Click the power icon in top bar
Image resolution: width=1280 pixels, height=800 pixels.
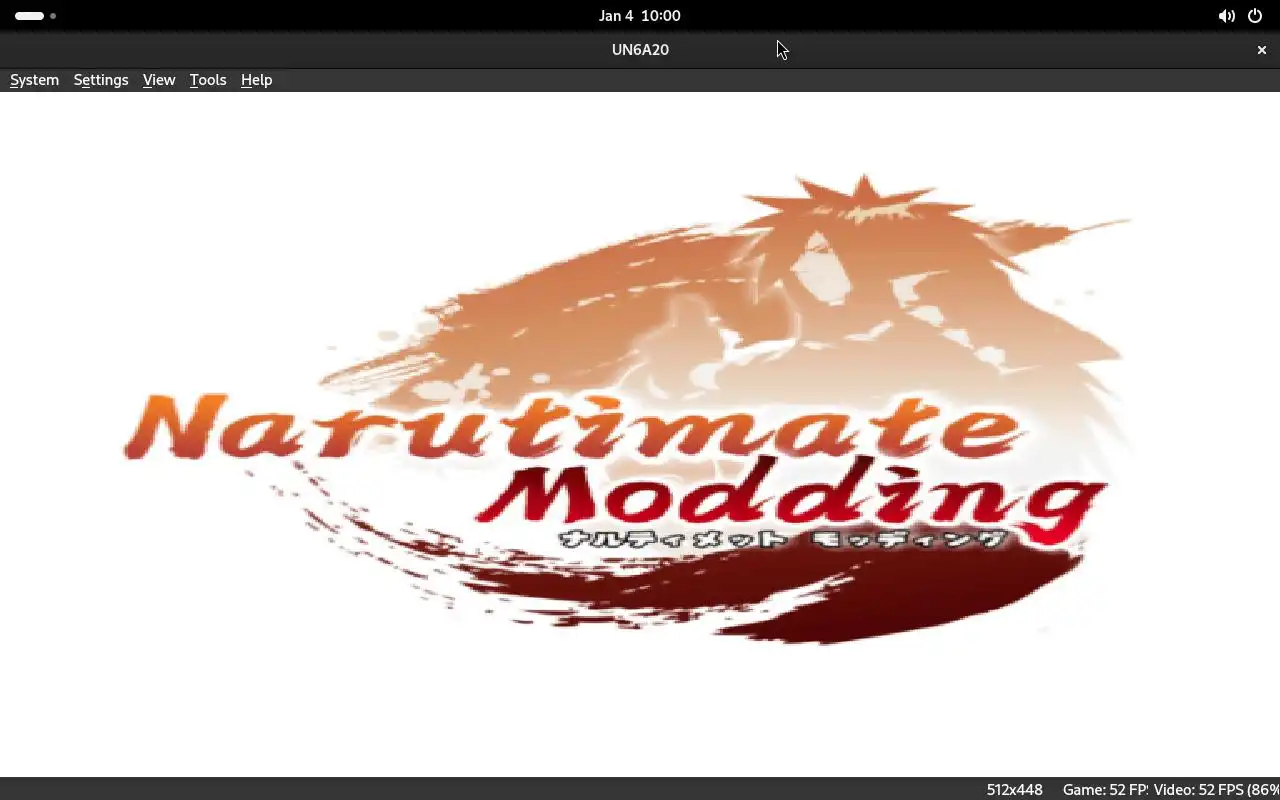(1255, 16)
